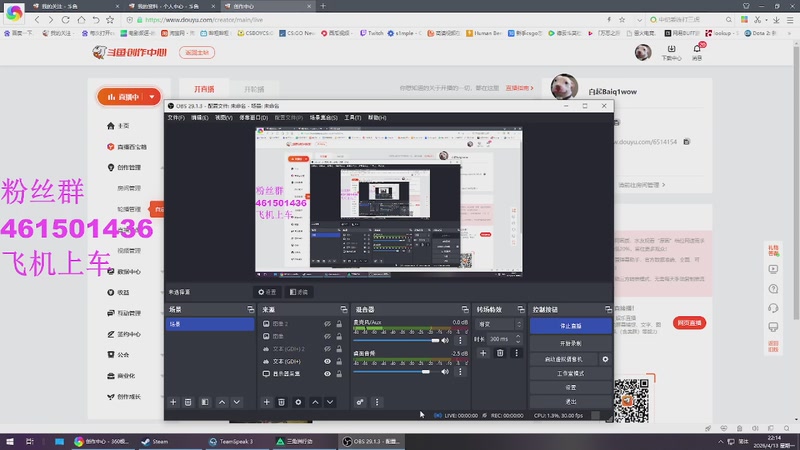
Task: Open 桌面音频 channel three-dot options
Action: pos(460,371)
